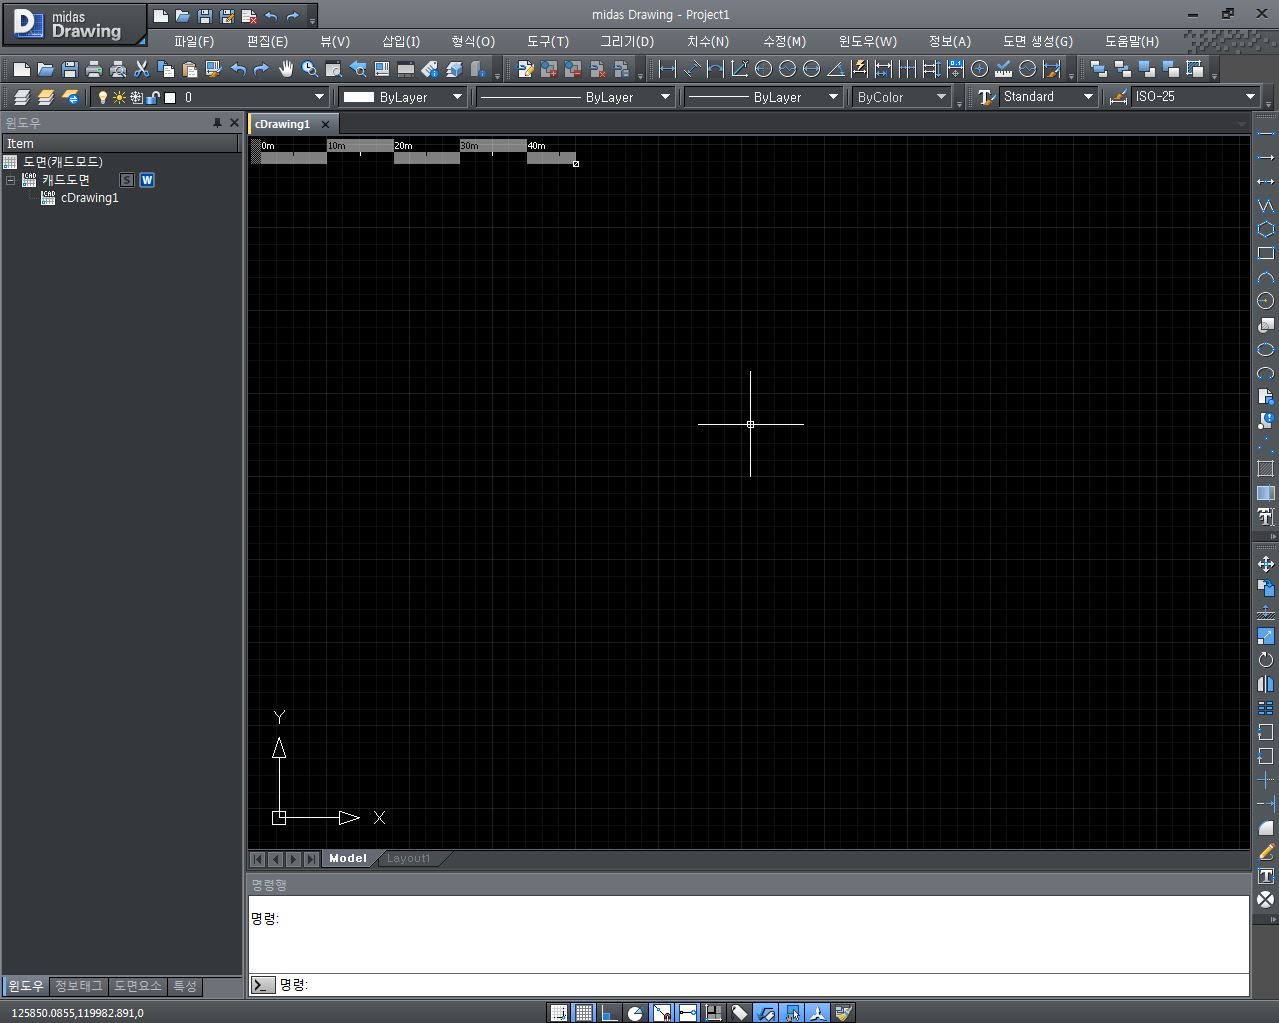The image size is (1279, 1023).
Task: Click the Bring to Front draw order icon
Action: (x=1099, y=69)
